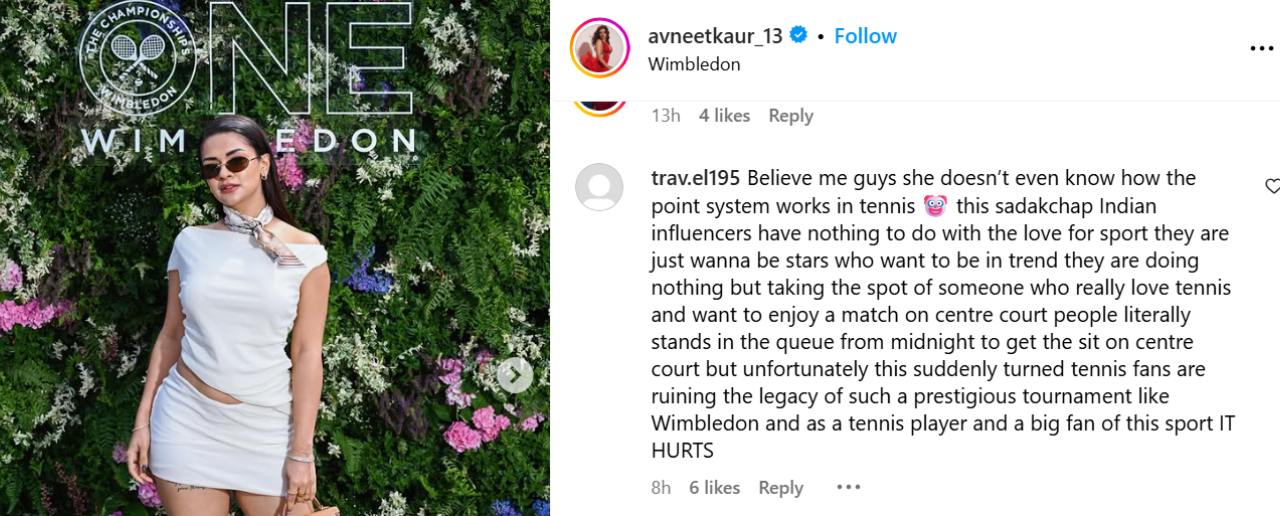
Task: Reply to the 13h-old comment
Action: click(x=790, y=116)
